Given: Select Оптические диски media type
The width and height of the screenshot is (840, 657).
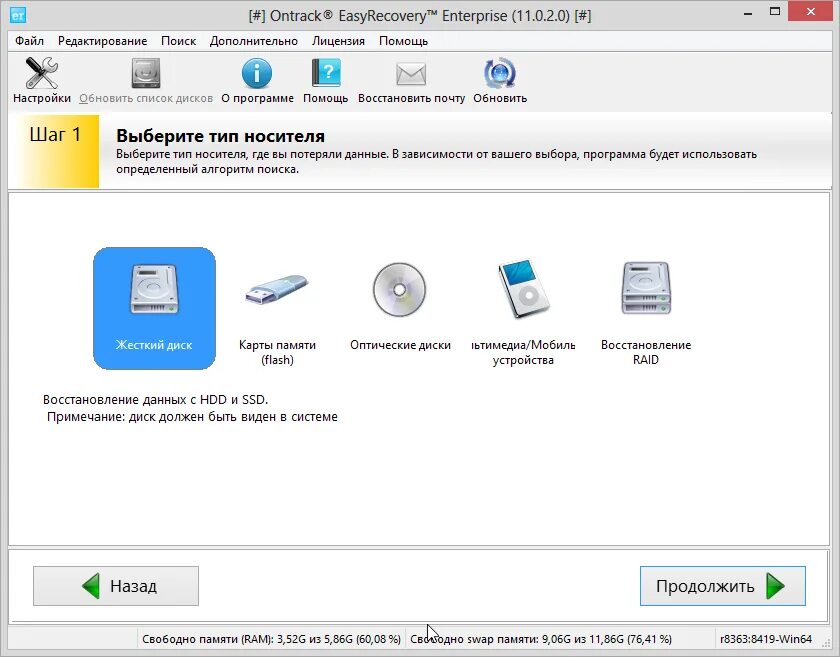Looking at the screenshot, I should [x=400, y=307].
